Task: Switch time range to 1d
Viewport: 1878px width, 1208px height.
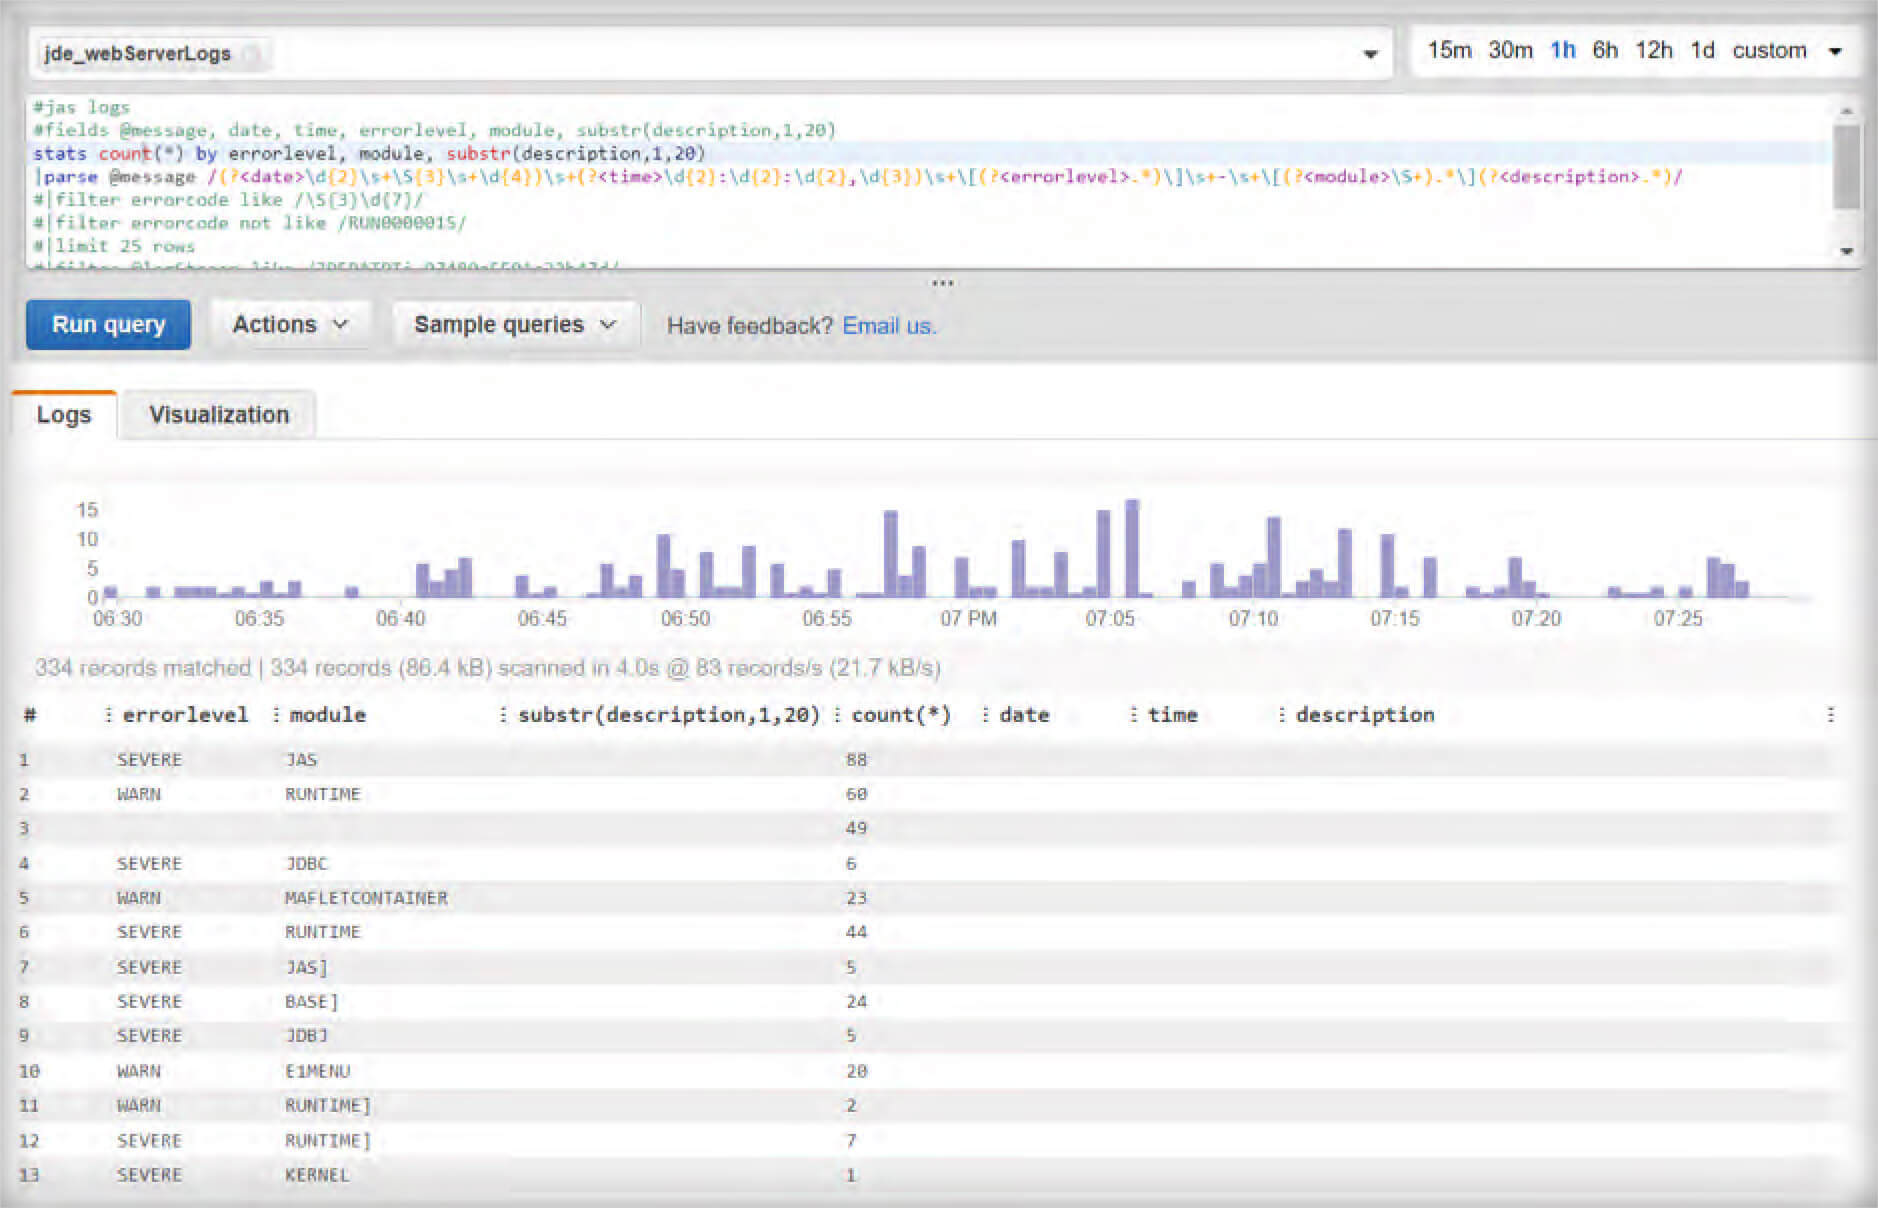Action: click(1702, 51)
